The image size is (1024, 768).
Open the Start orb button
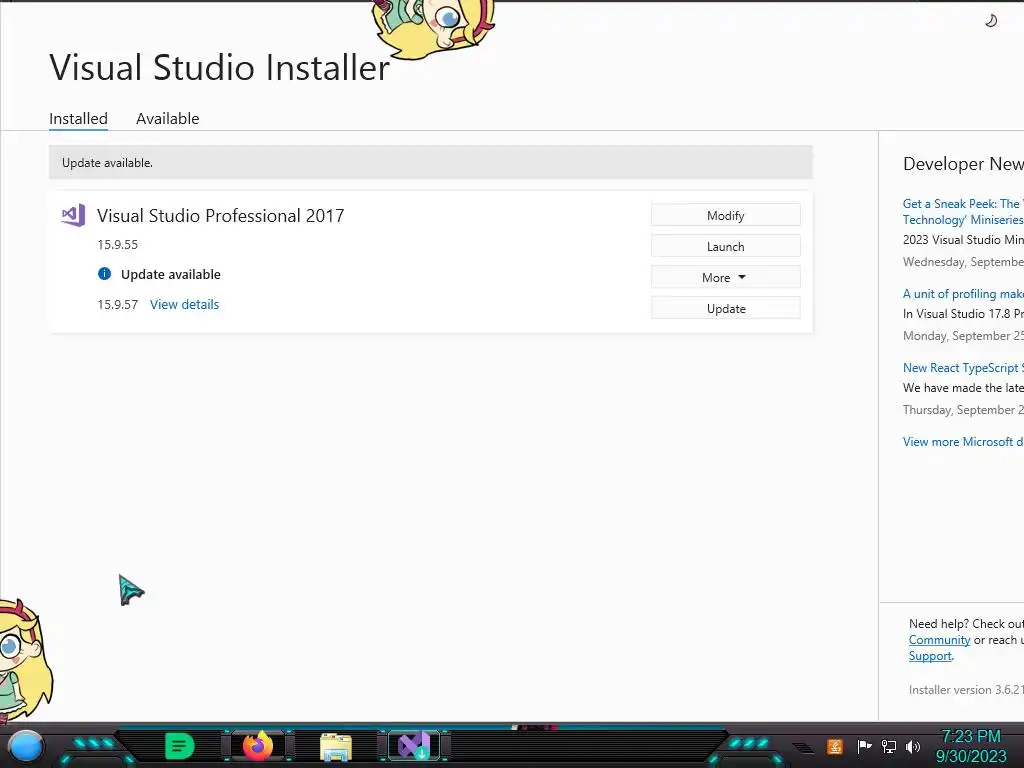(x=25, y=746)
